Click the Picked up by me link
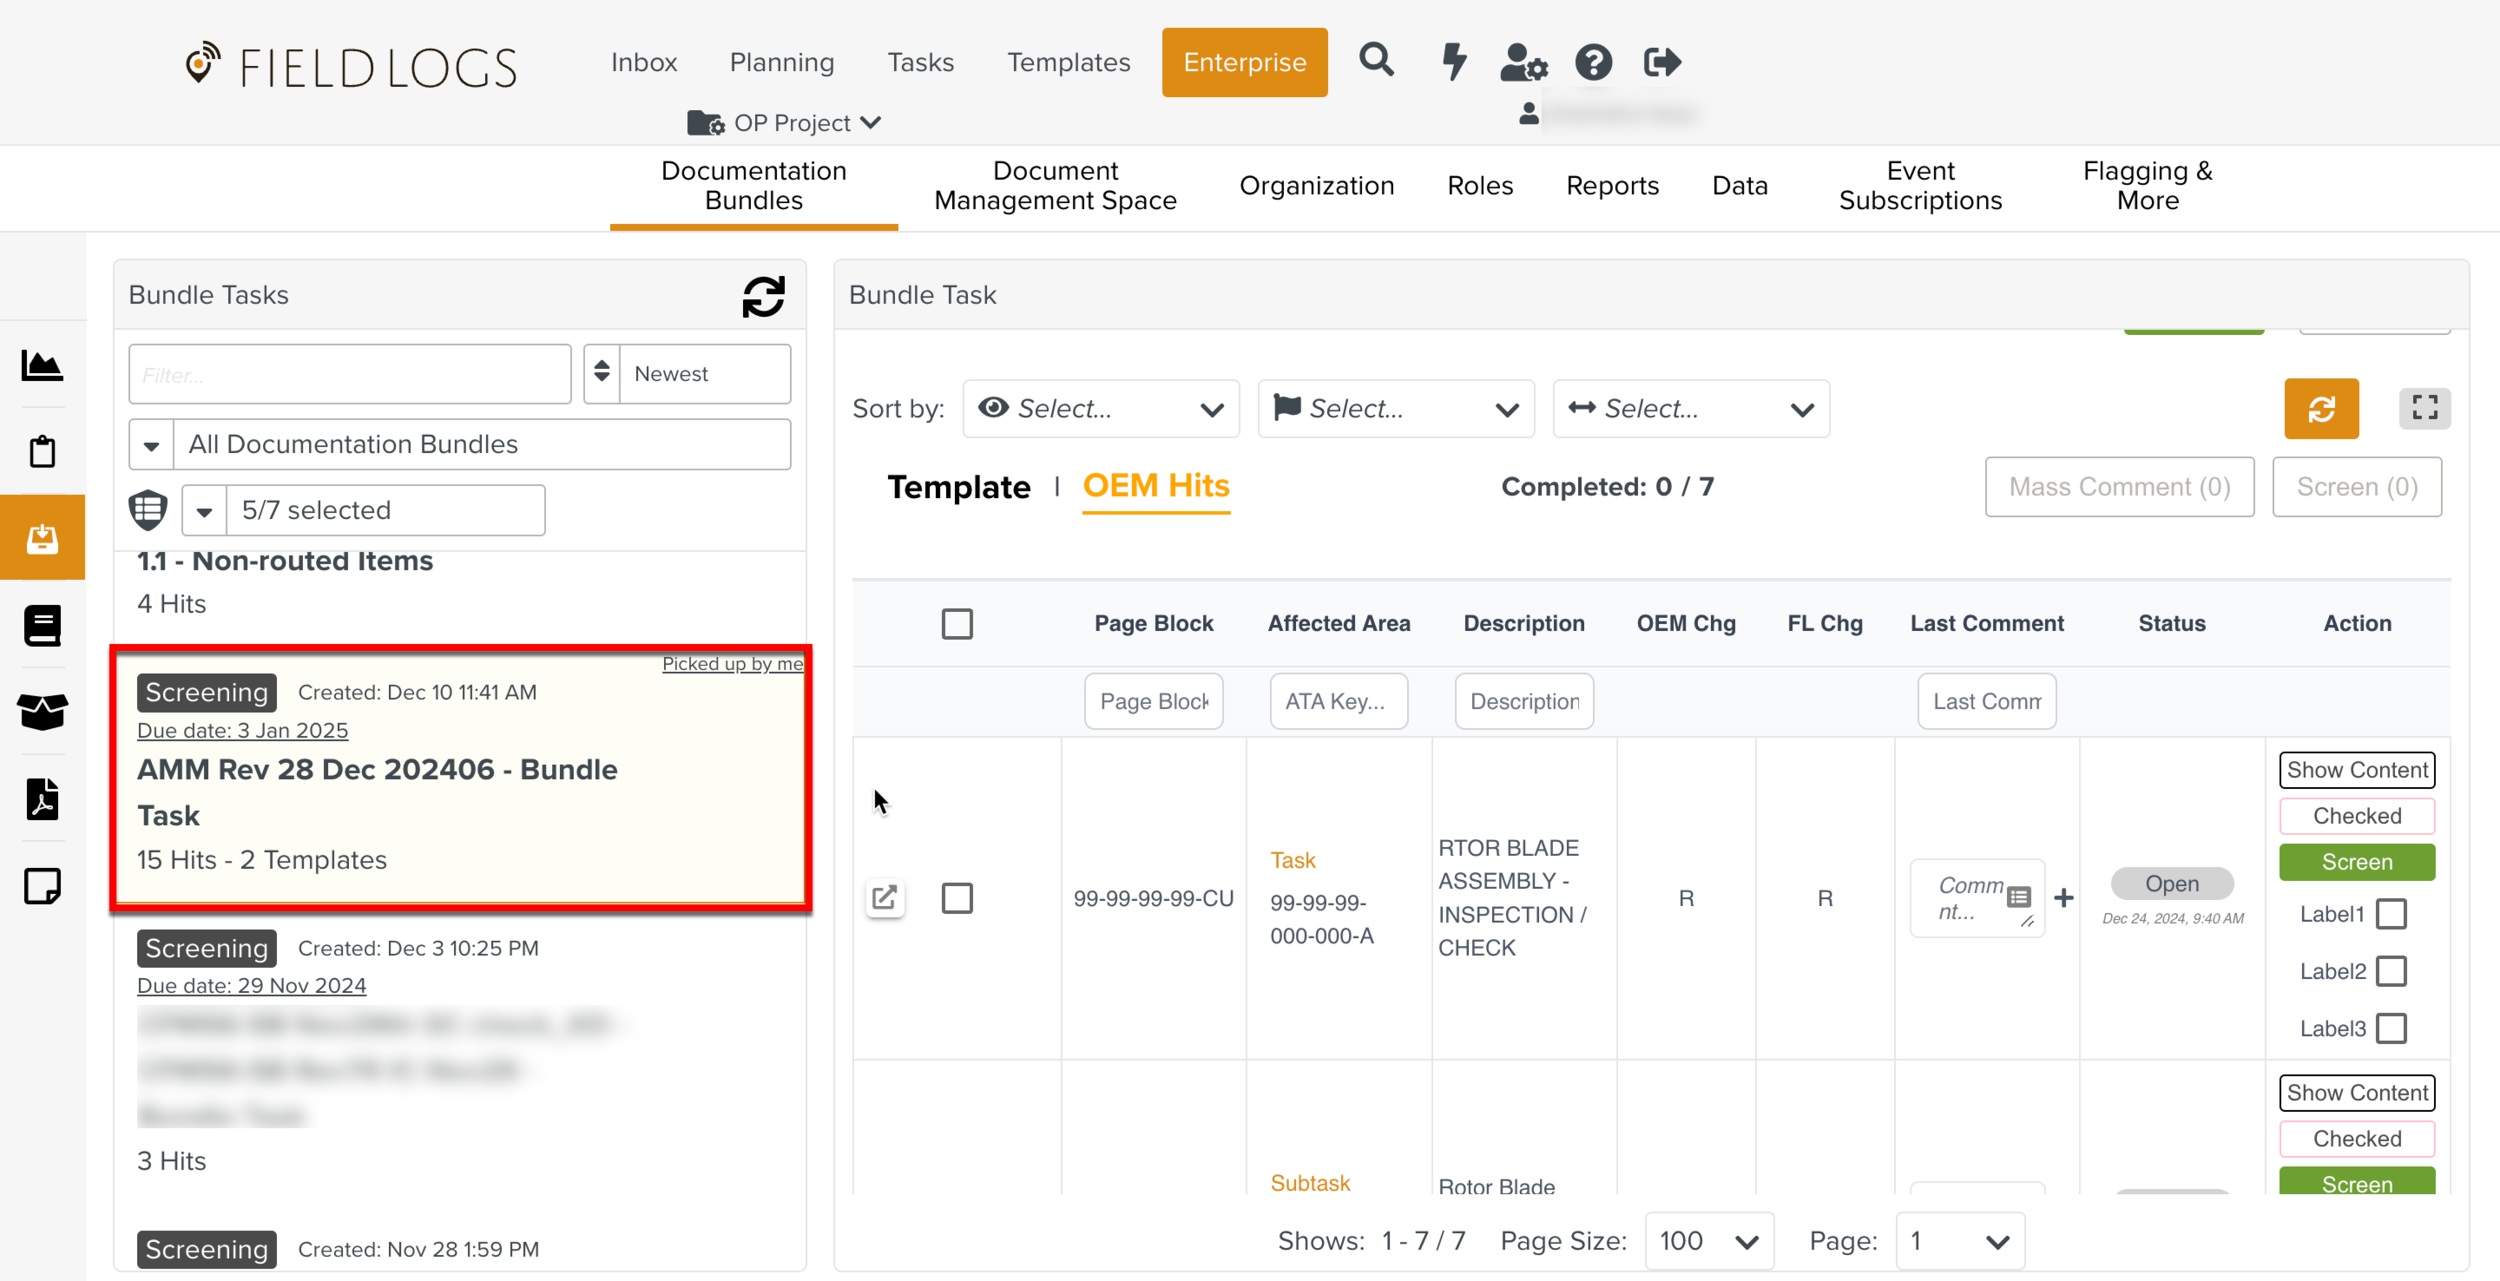This screenshot has height=1281, width=2500. pyautogui.click(x=733, y=663)
